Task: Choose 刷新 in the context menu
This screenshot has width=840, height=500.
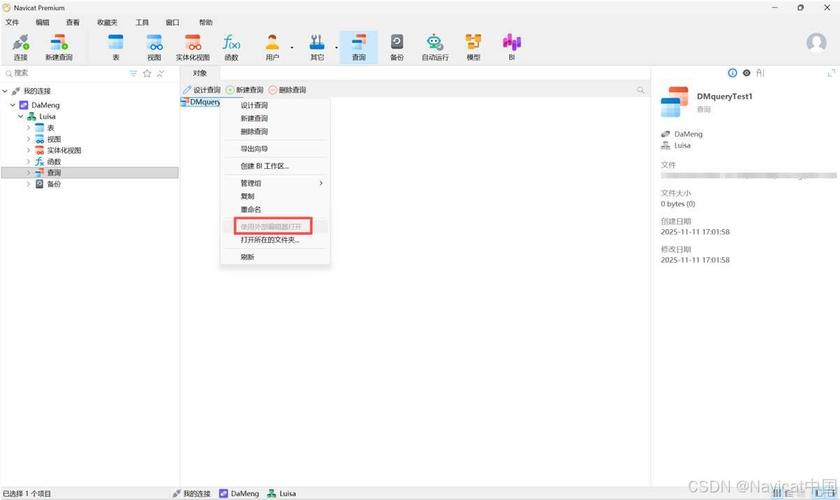Action: [x=275, y=257]
